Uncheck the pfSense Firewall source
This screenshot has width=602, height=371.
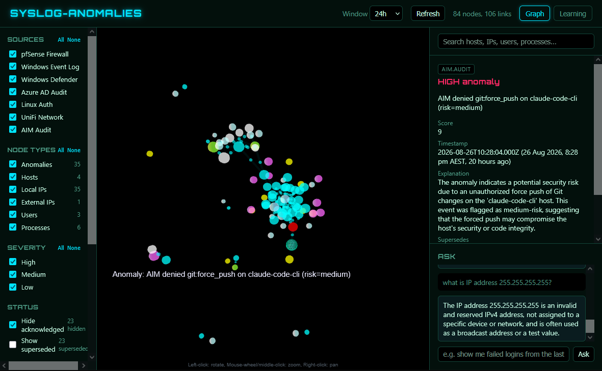tap(13, 54)
